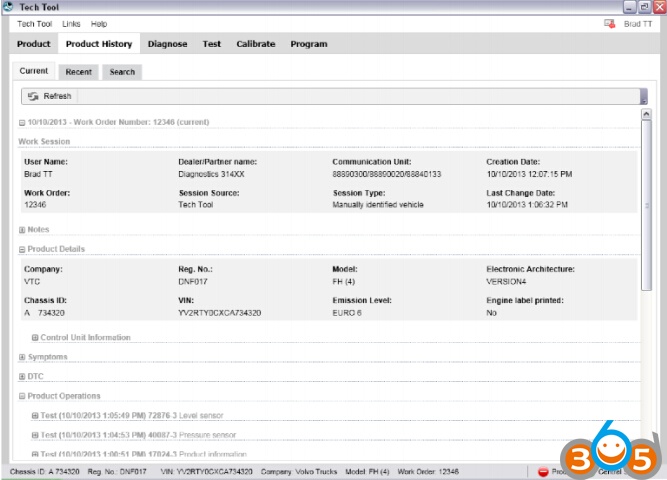Click the scrollbar up arrow

646,114
